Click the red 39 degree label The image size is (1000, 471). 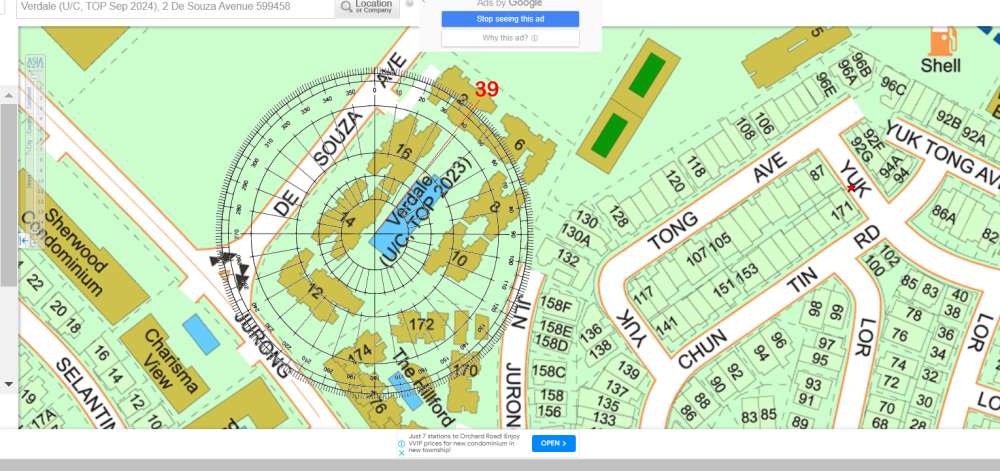[486, 89]
